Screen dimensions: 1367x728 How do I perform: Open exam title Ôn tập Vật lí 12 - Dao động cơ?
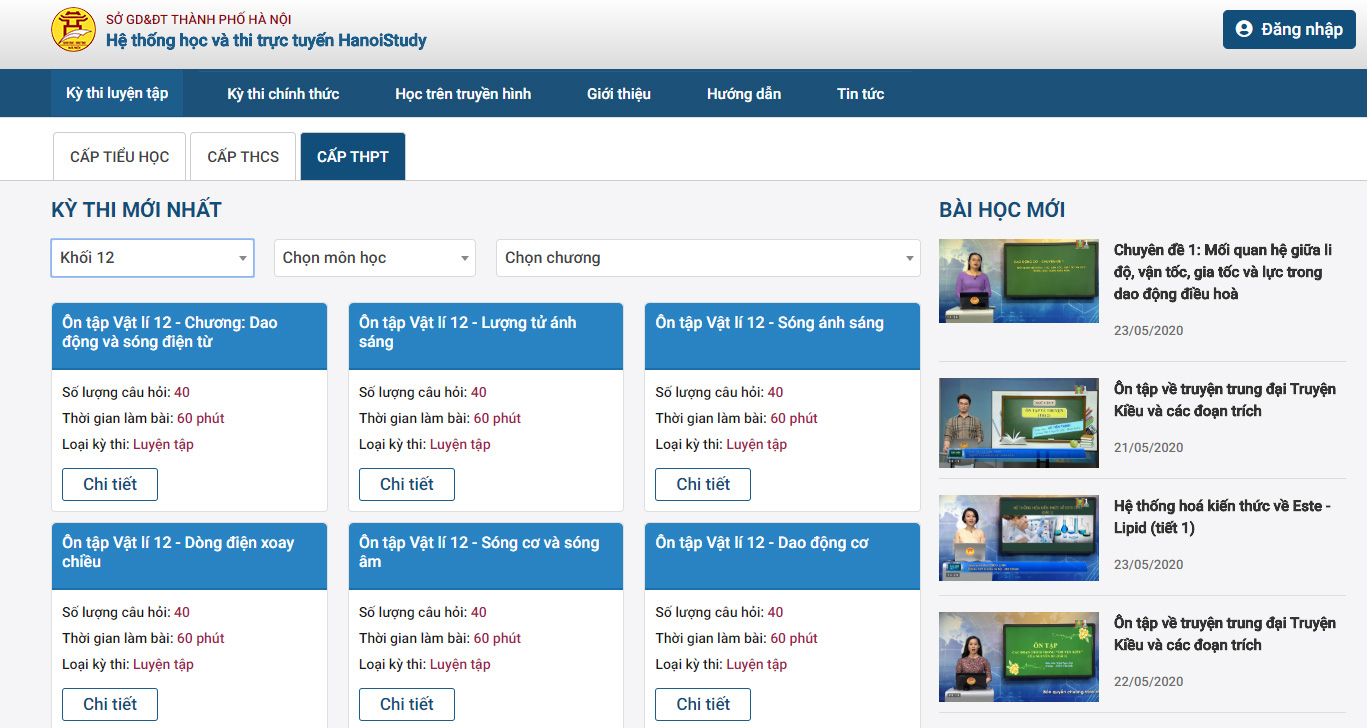point(762,543)
